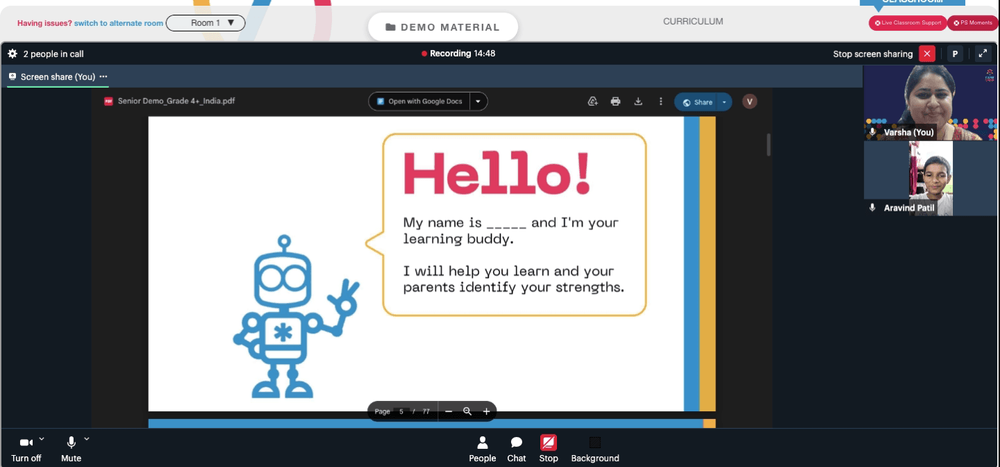Viewport: 1000px width, 467px height.
Task: Click the download icon in PDF toolbar
Action: pos(638,101)
